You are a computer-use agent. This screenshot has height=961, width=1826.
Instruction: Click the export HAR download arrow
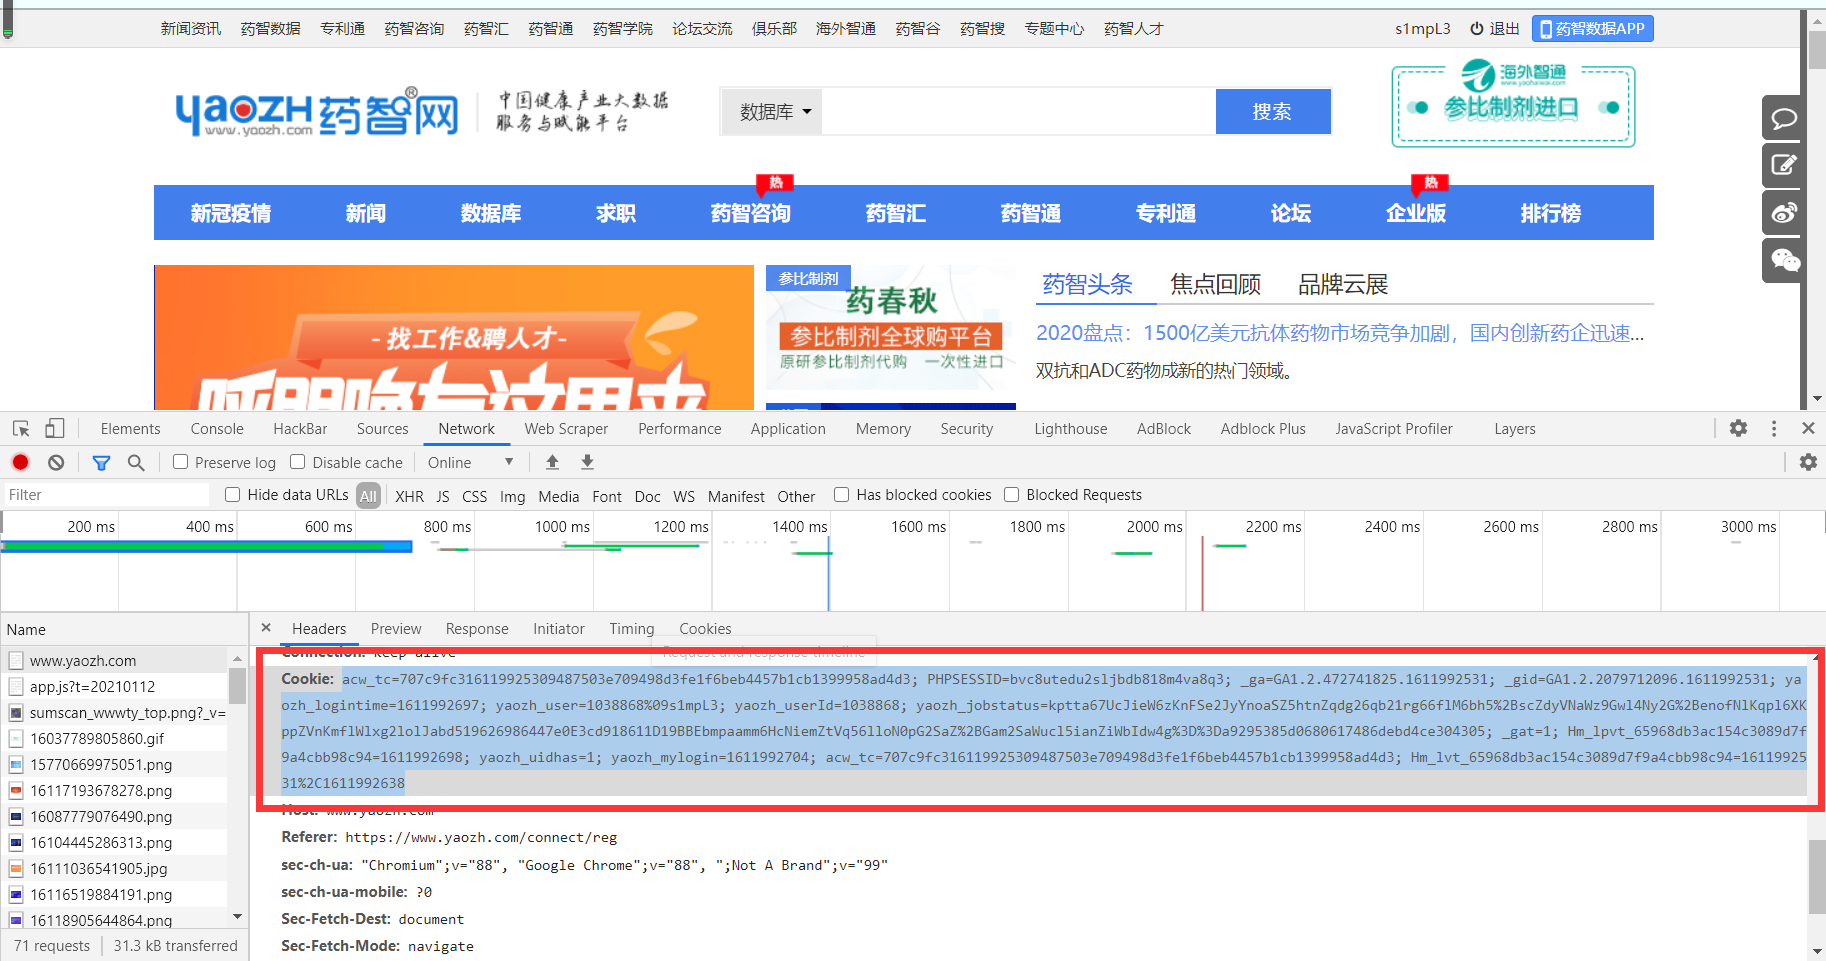(x=587, y=462)
